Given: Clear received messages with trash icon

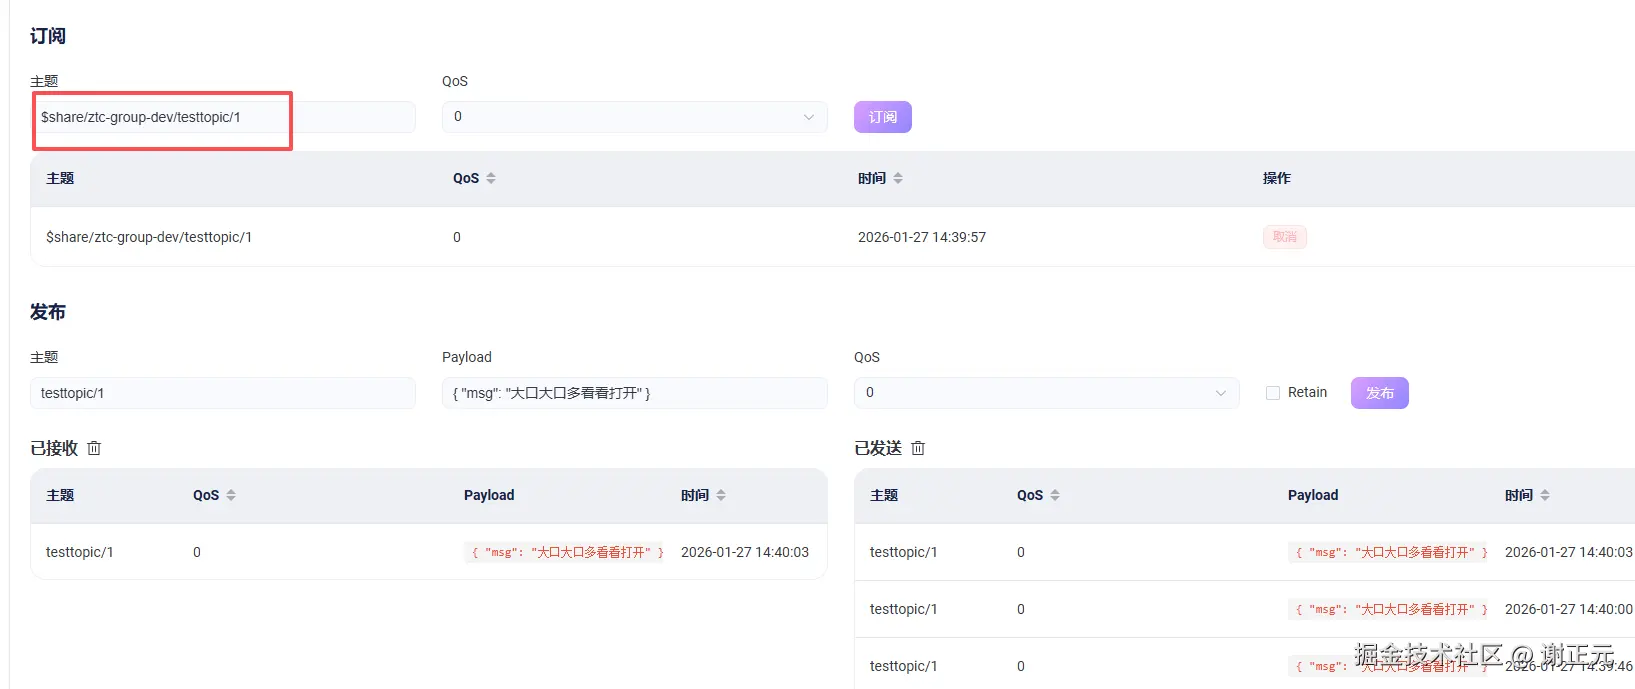Looking at the screenshot, I should 94,448.
